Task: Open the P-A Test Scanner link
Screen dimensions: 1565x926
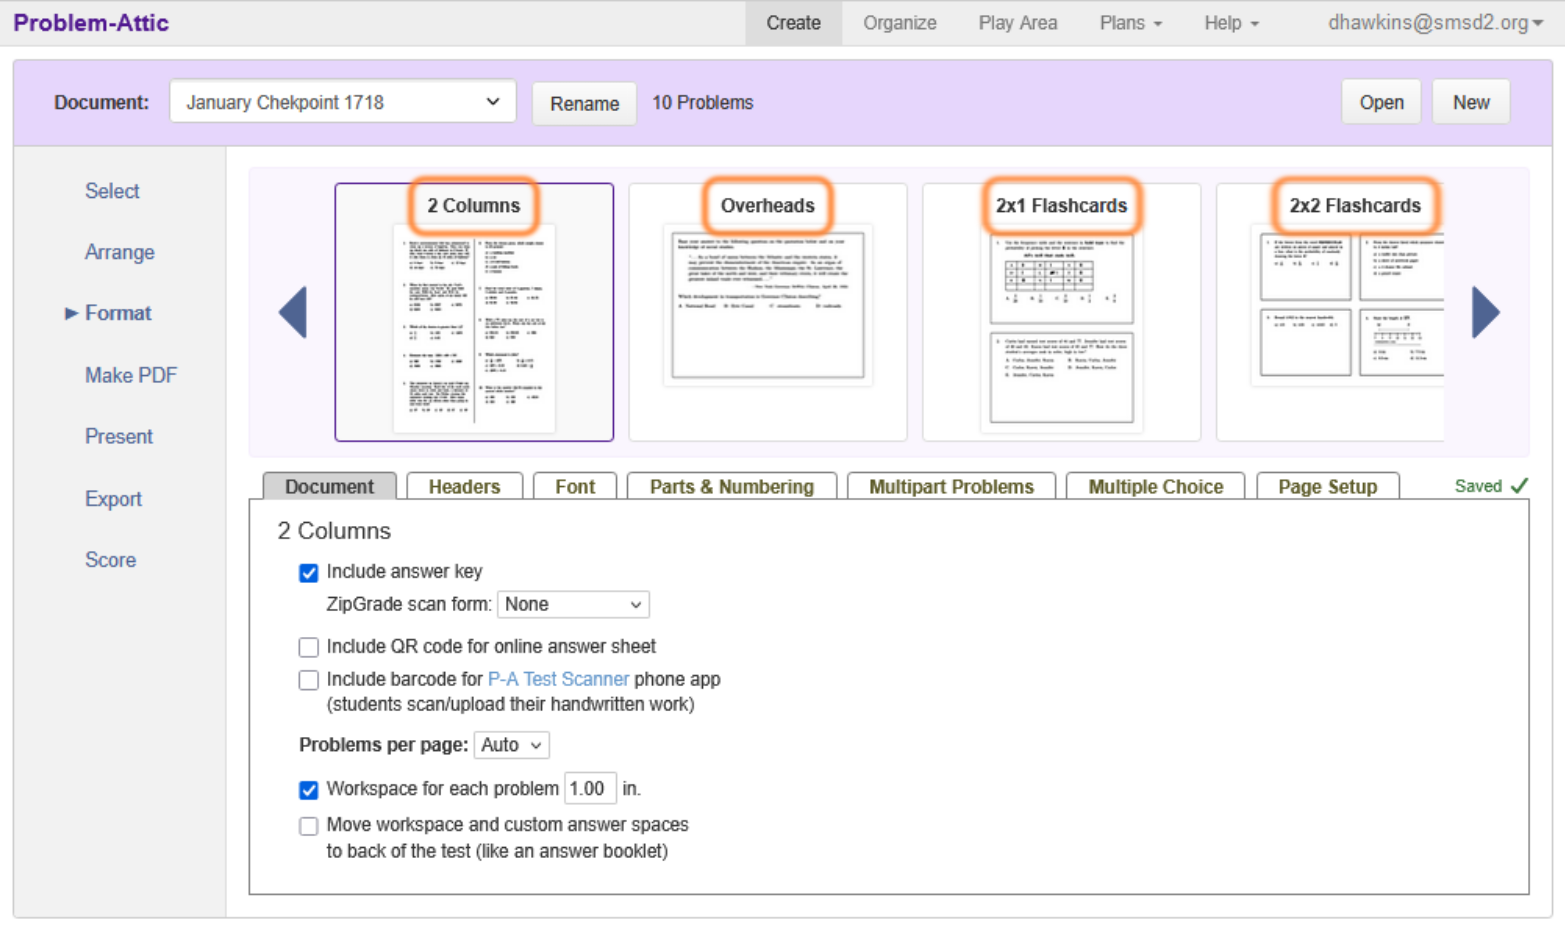Action: point(558,678)
